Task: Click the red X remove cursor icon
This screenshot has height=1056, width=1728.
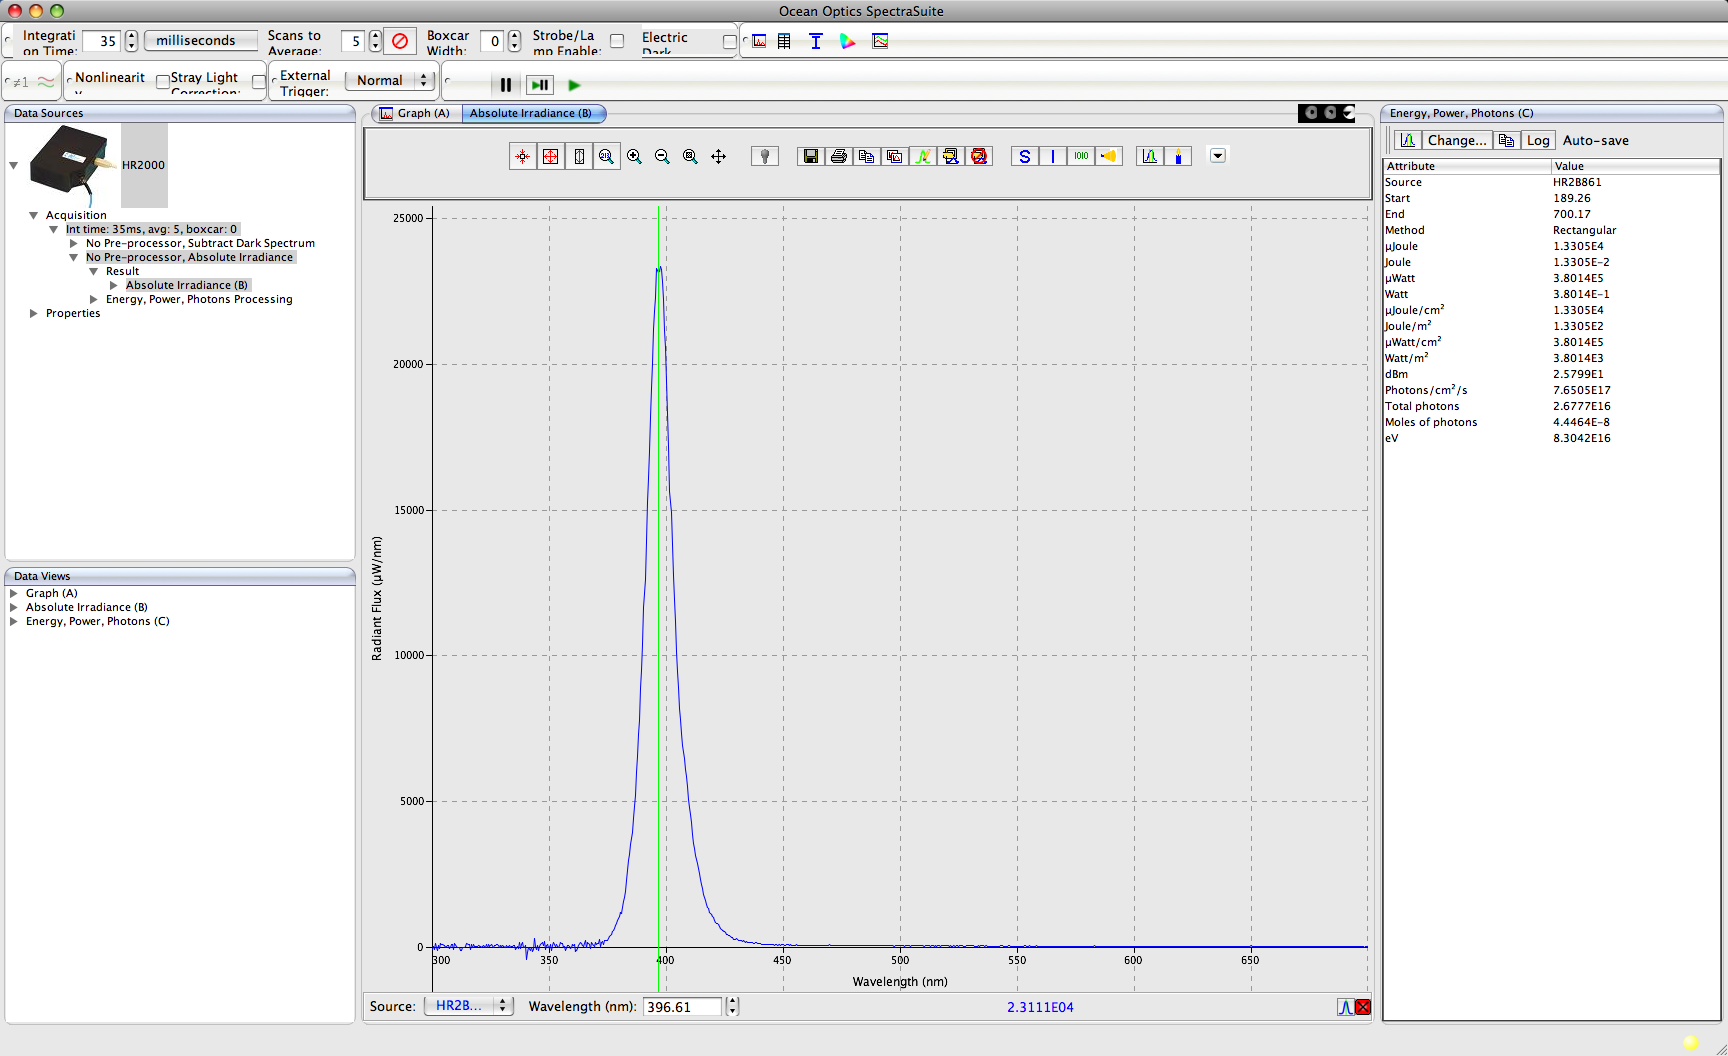Action: coord(1363,1007)
